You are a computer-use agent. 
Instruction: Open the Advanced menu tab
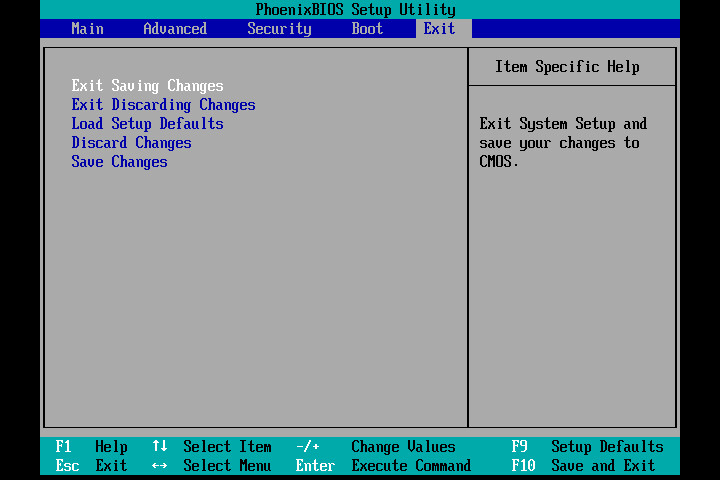pyautogui.click(x=175, y=28)
